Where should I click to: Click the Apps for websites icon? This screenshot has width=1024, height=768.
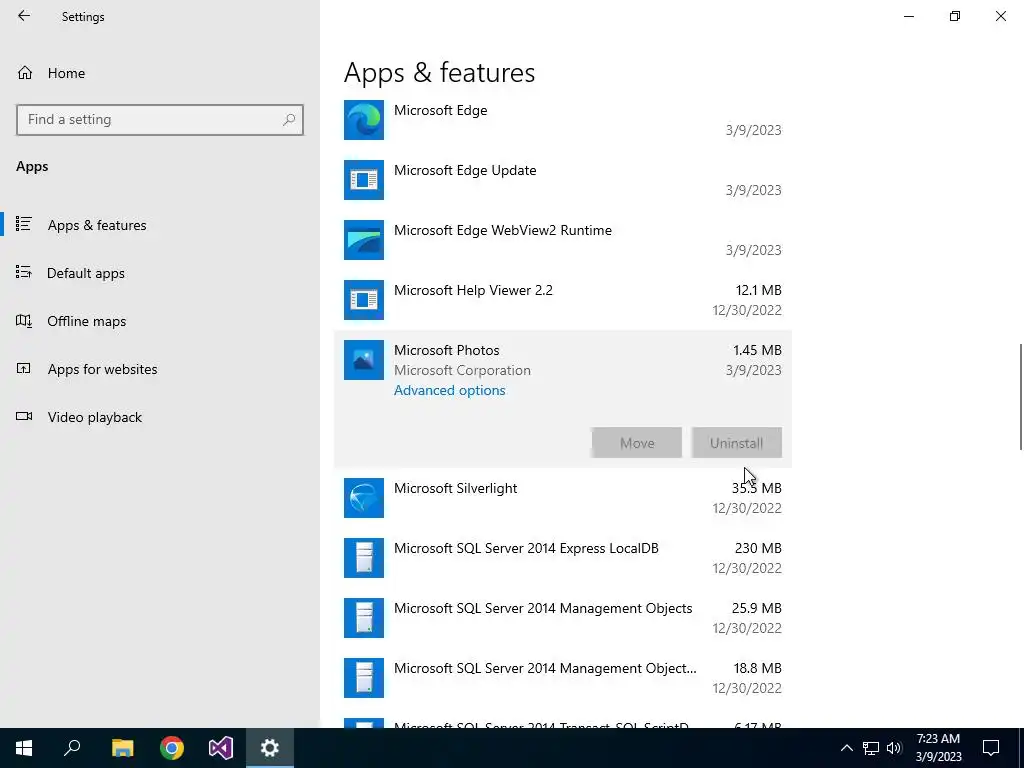[24, 368]
